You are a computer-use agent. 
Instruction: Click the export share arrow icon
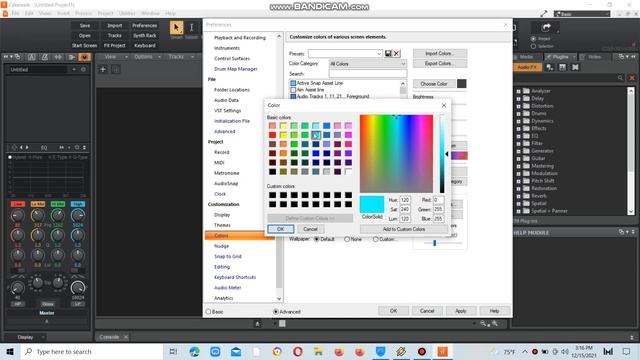[x=546, y=27]
